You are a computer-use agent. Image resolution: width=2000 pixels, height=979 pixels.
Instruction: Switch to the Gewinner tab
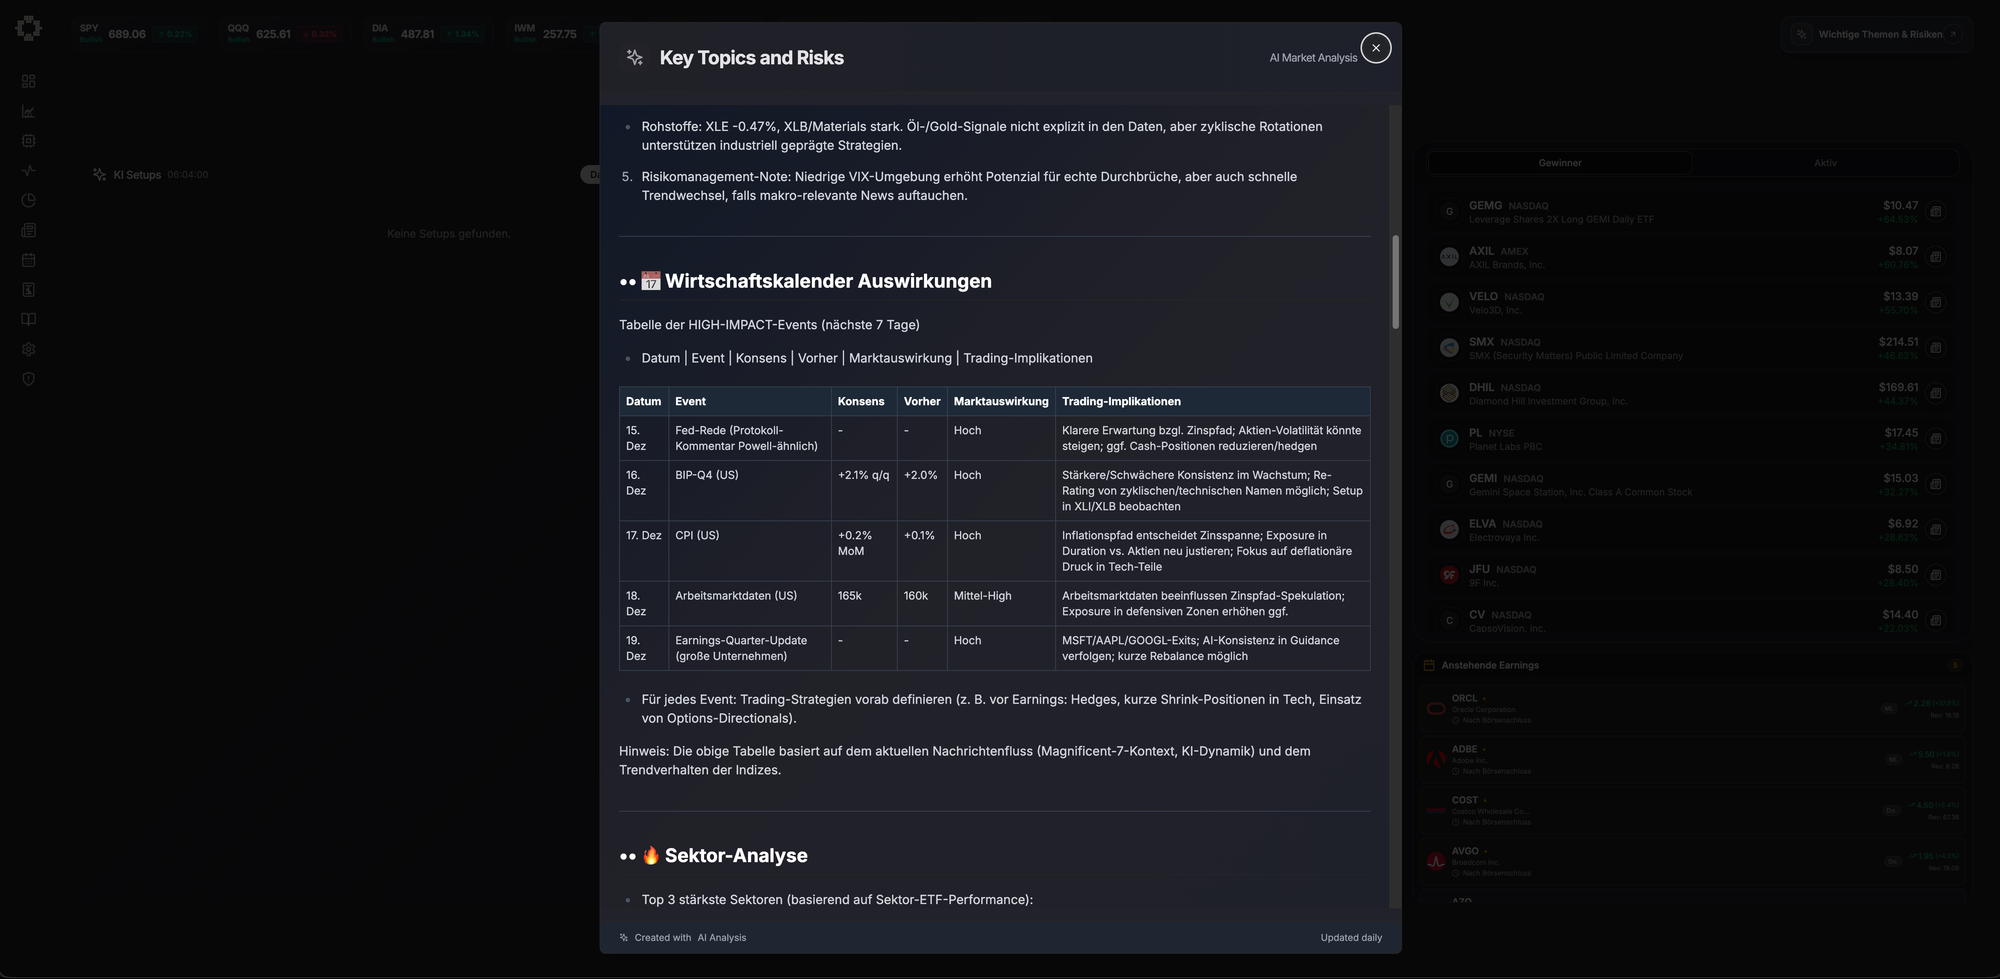[1559, 163]
